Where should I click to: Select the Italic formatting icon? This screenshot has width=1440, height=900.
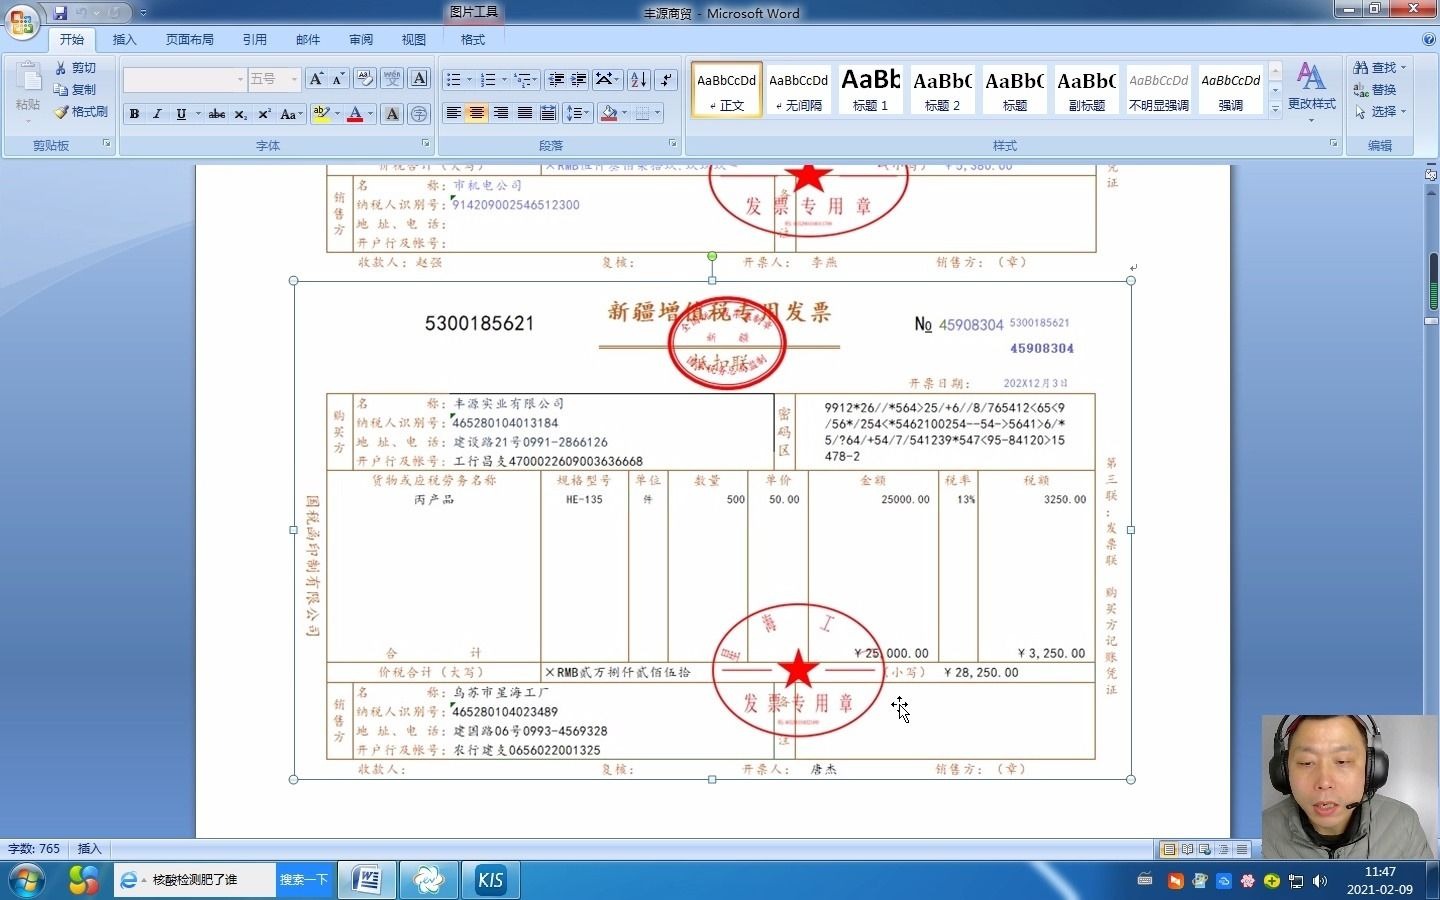[x=157, y=114]
